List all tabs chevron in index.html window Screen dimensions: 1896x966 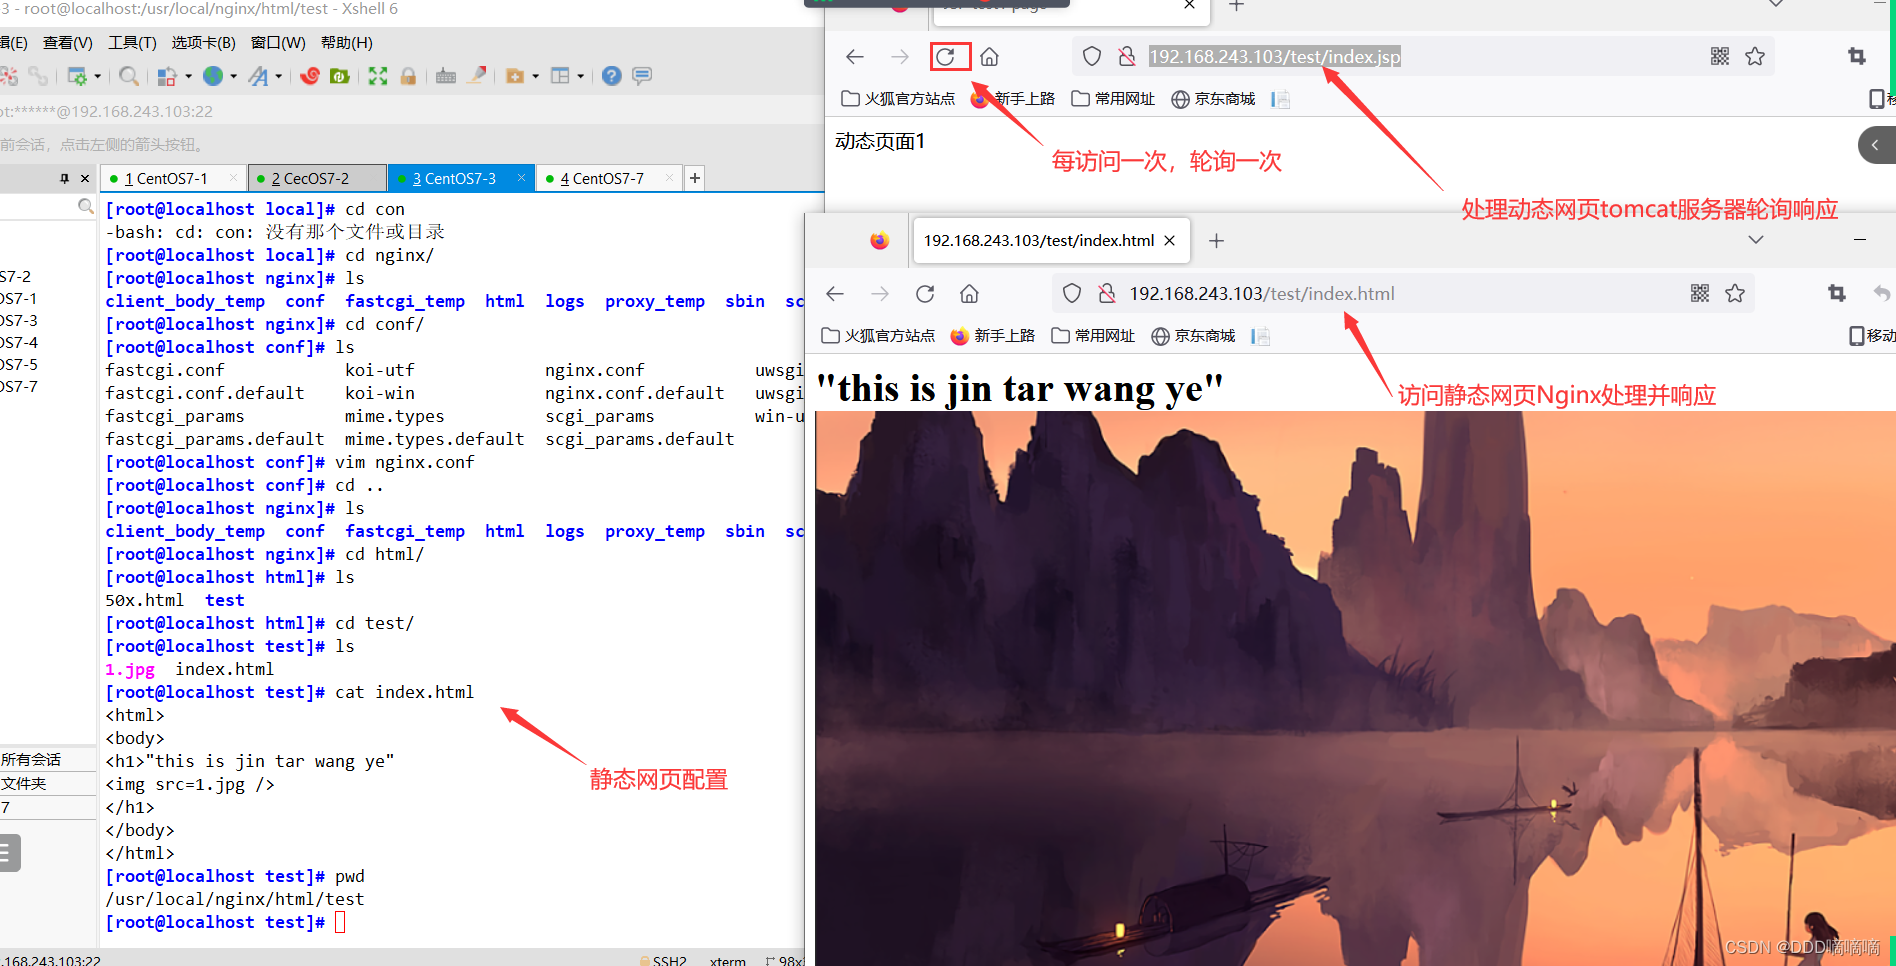click(x=1756, y=240)
